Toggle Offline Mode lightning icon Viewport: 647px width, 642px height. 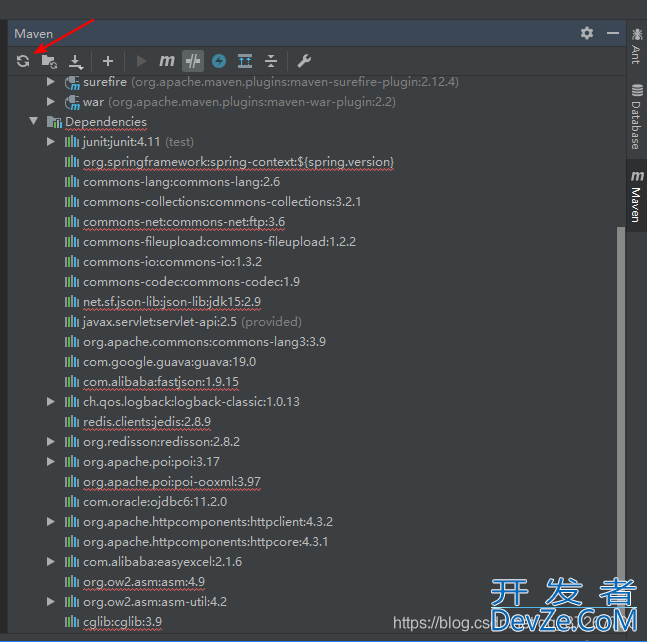coord(219,61)
